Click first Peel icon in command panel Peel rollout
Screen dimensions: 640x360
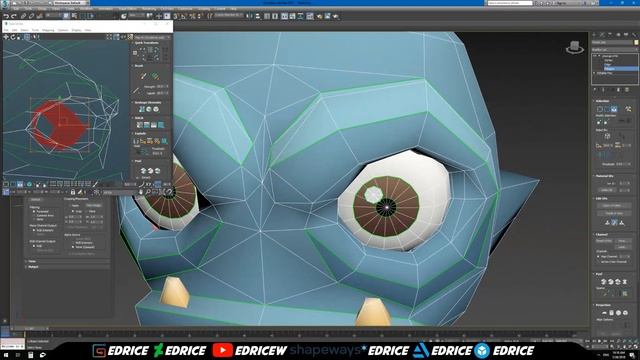[x=603, y=281]
